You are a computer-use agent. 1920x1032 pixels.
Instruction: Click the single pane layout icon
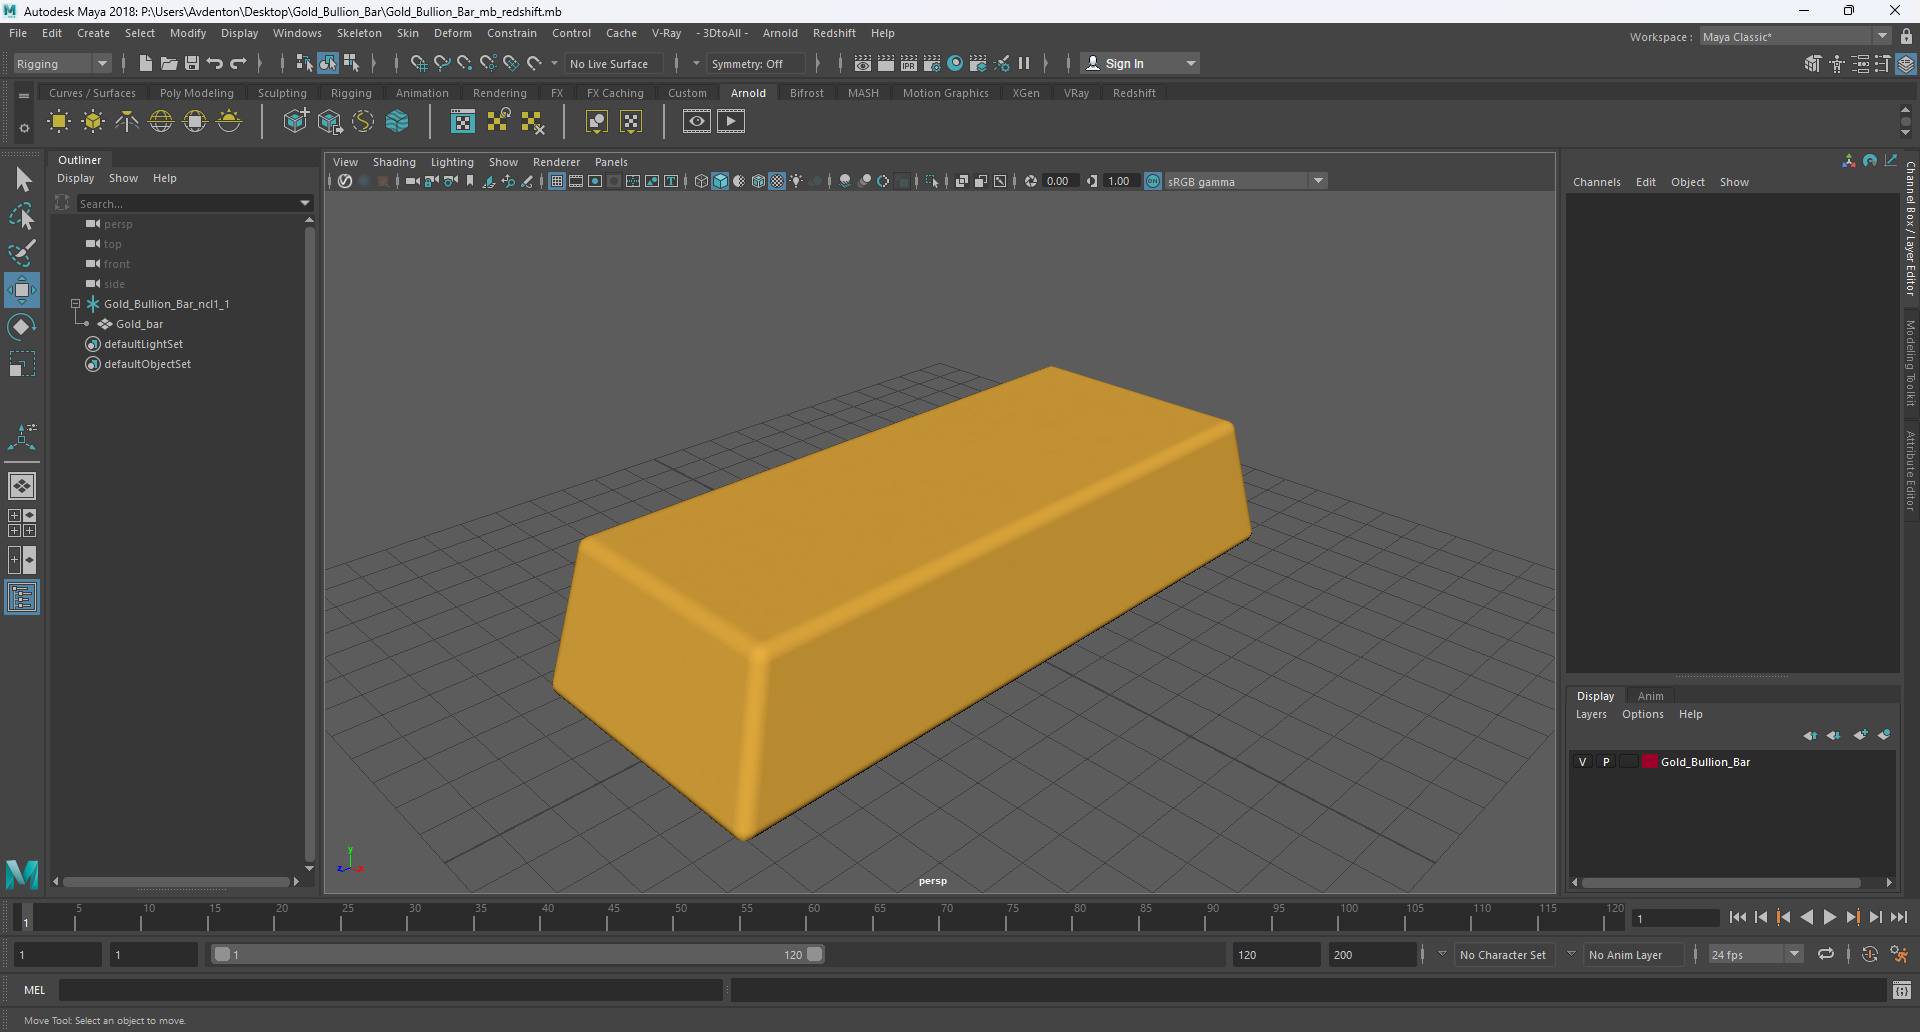[x=22, y=486]
